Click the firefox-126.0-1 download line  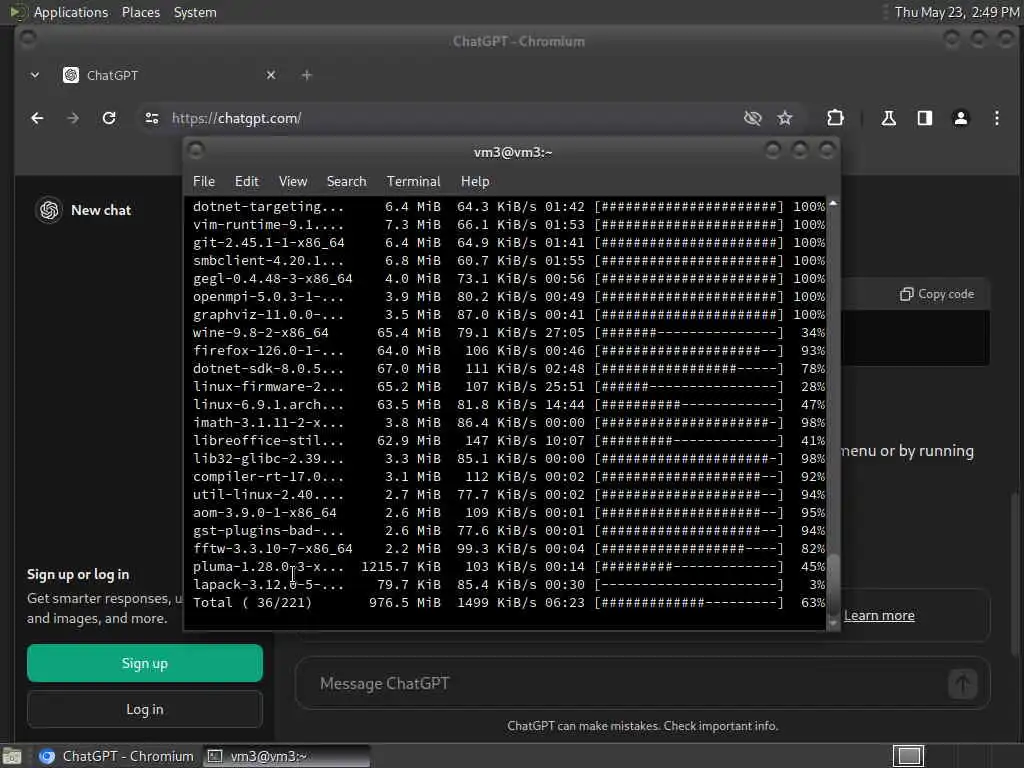(509, 351)
